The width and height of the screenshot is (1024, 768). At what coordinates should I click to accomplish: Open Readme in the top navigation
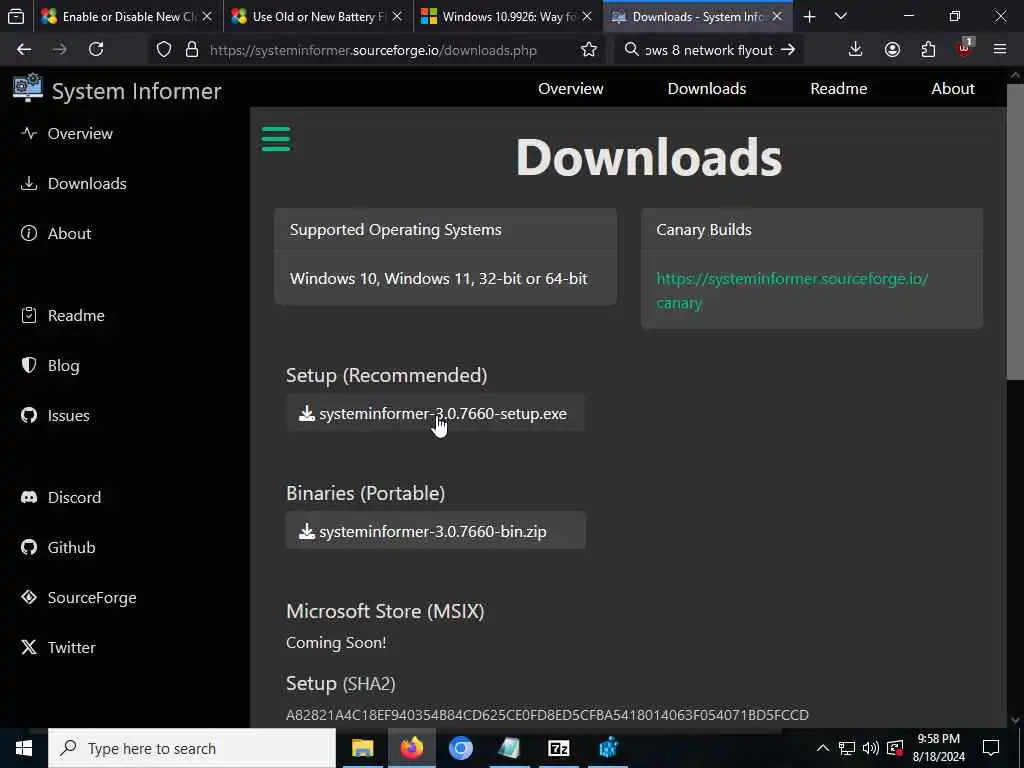[x=839, y=88]
